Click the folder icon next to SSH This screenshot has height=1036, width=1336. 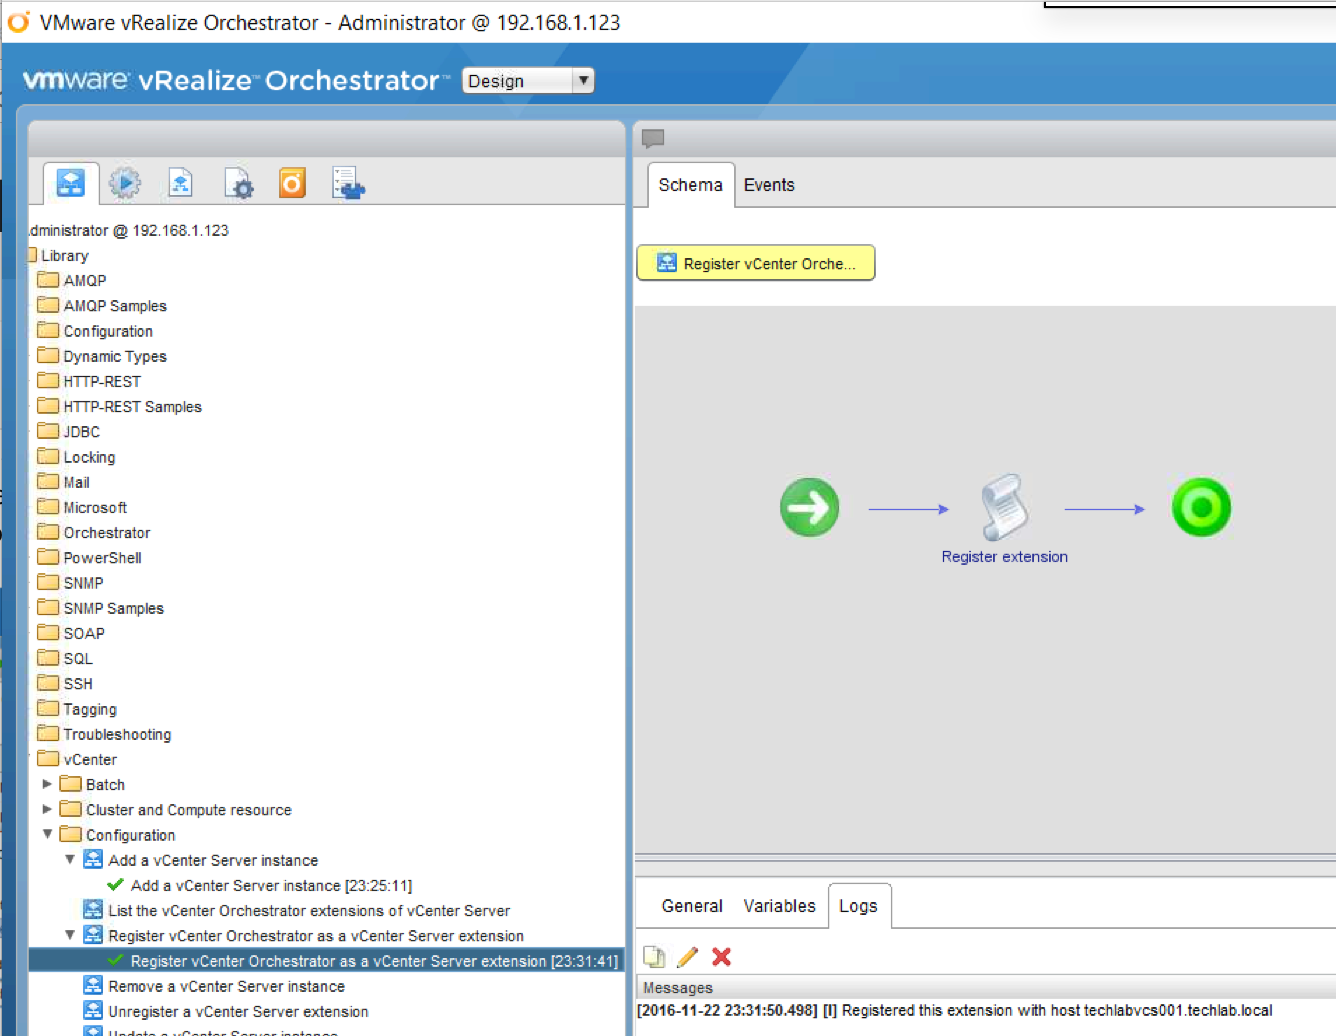pyautogui.click(x=48, y=682)
